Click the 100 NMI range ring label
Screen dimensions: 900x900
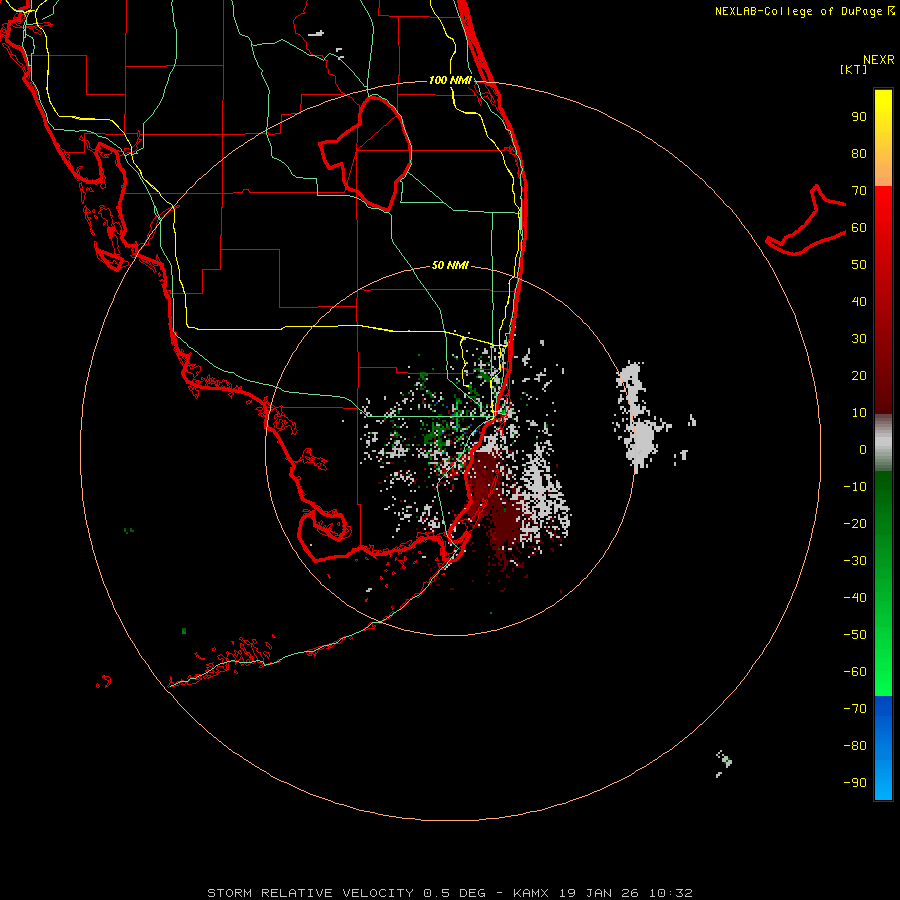pos(450,80)
